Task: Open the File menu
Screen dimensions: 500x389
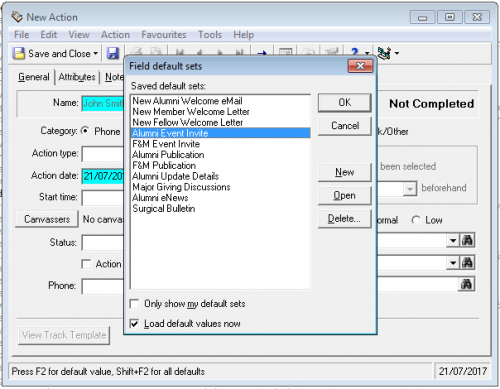Action: [x=21, y=35]
